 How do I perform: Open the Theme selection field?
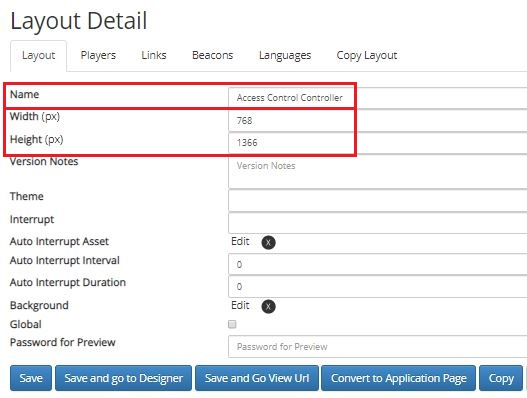pyautogui.click(x=377, y=200)
